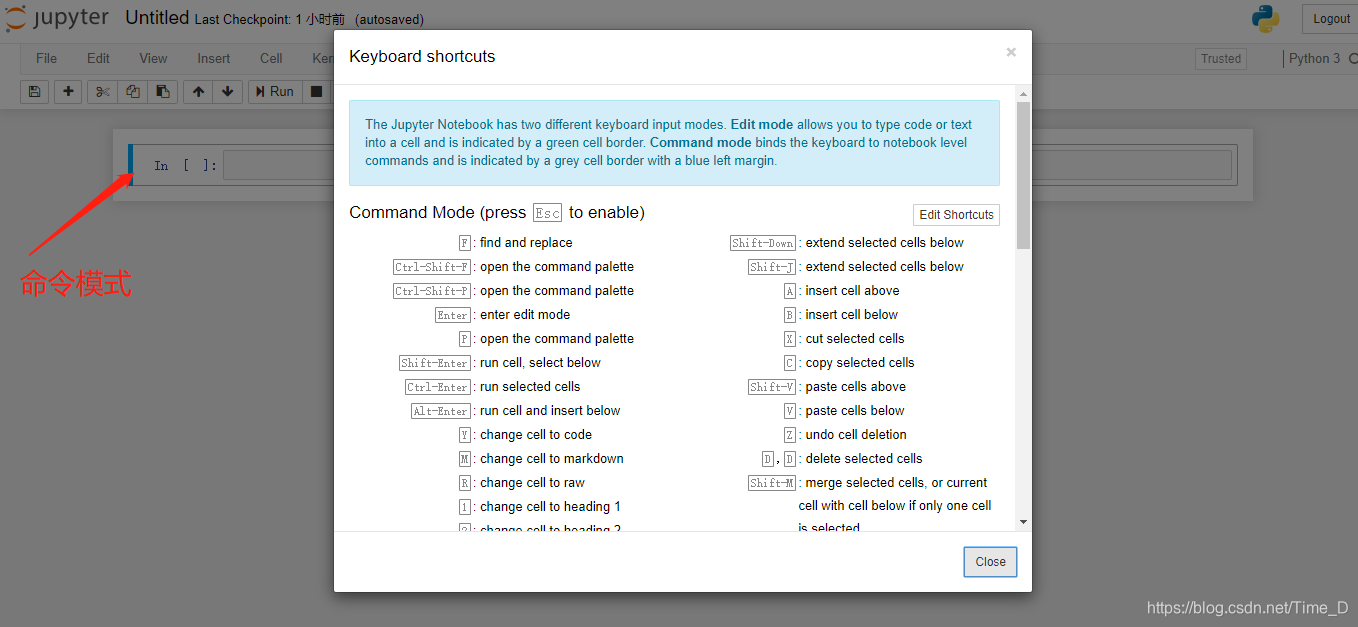Click the Command Mode heading
Screen dimensions: 1358x627
coord(497,212)
